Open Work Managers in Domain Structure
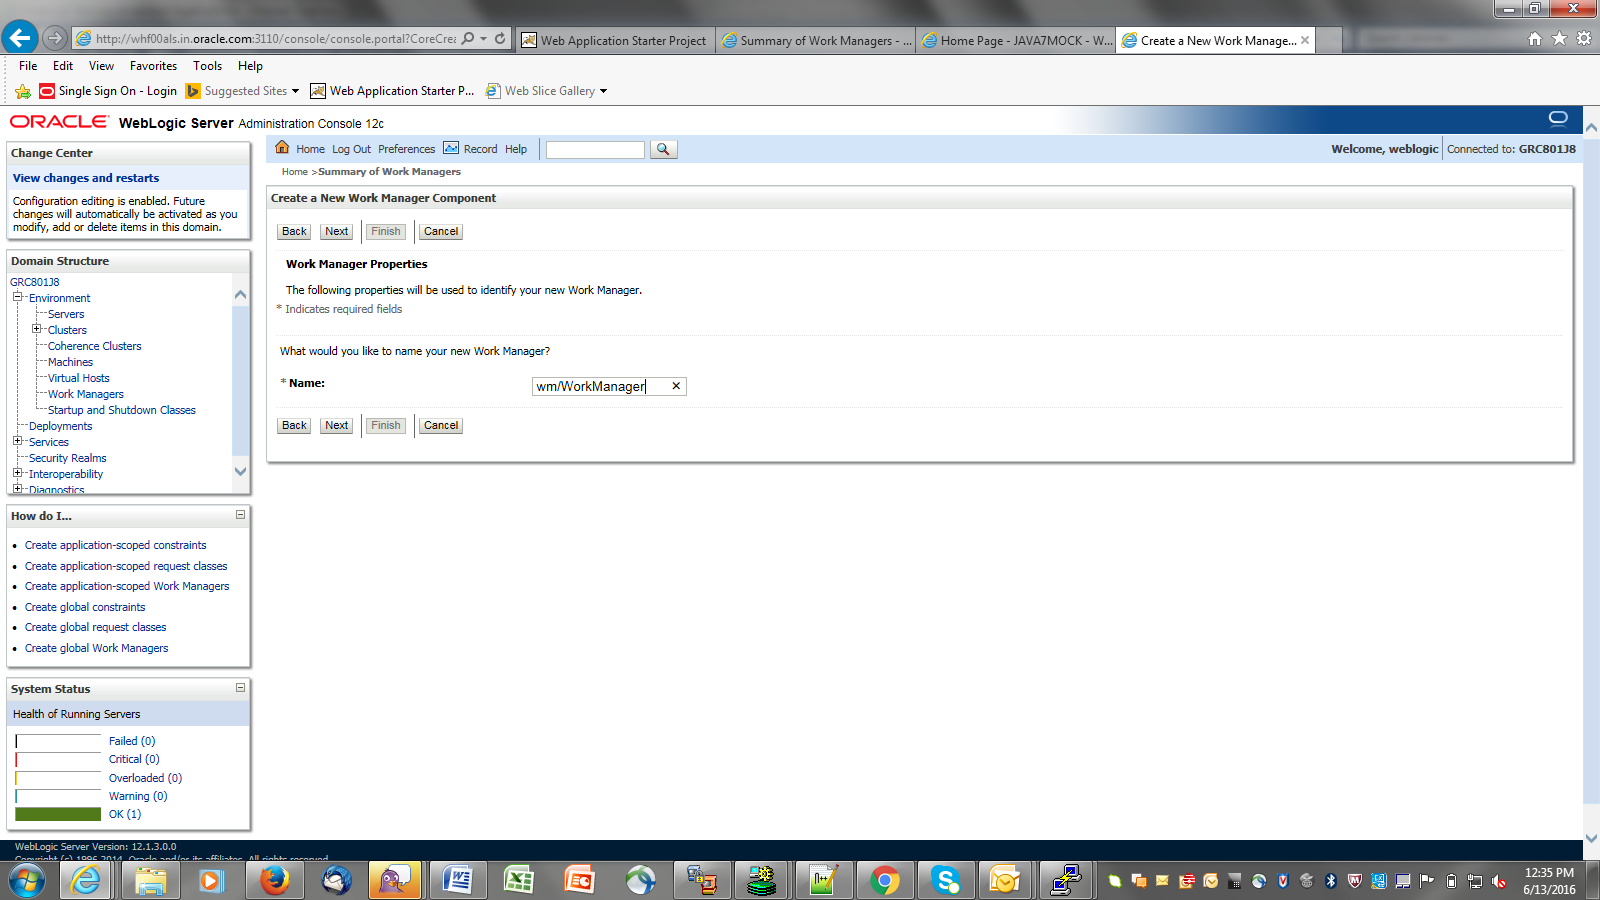The width and height of the screenshot is (1600, 900). click(x=86, y=394)
